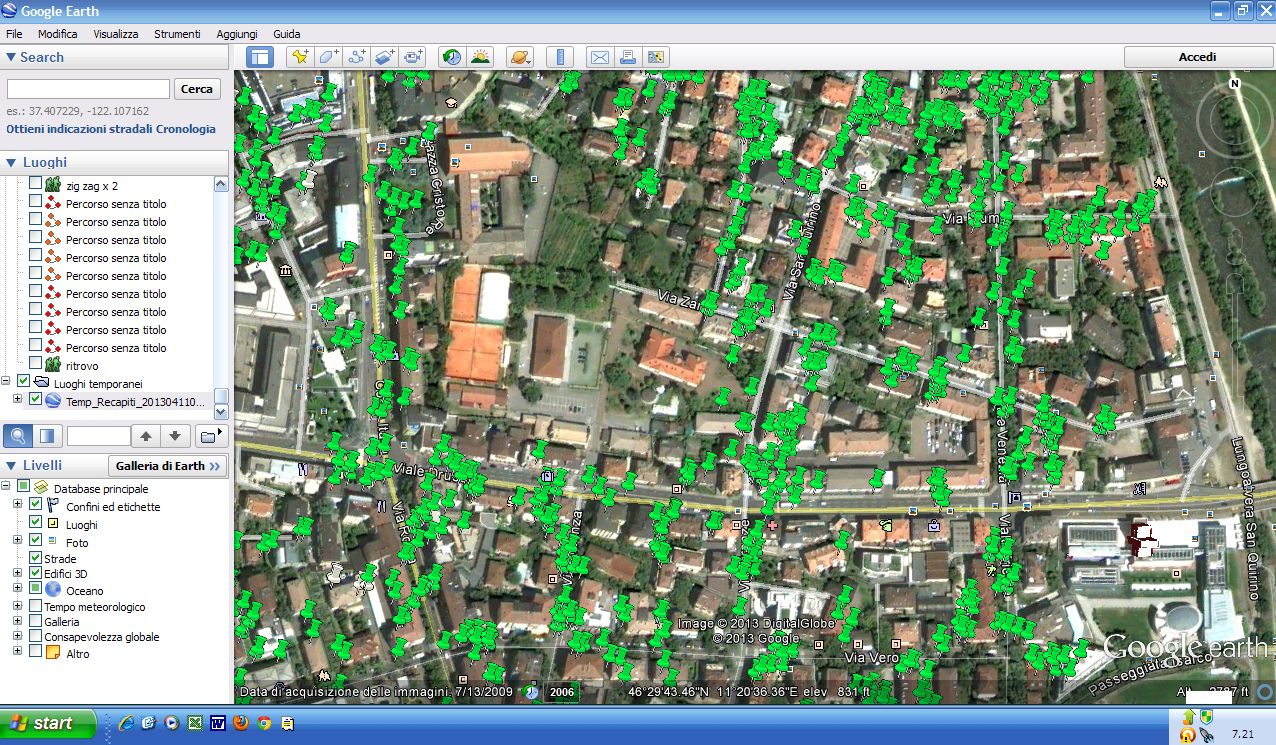Viewport: 1276px width, 745px height.
Task: Record a tour with the camera icon
Action: [x=414, y=57]
